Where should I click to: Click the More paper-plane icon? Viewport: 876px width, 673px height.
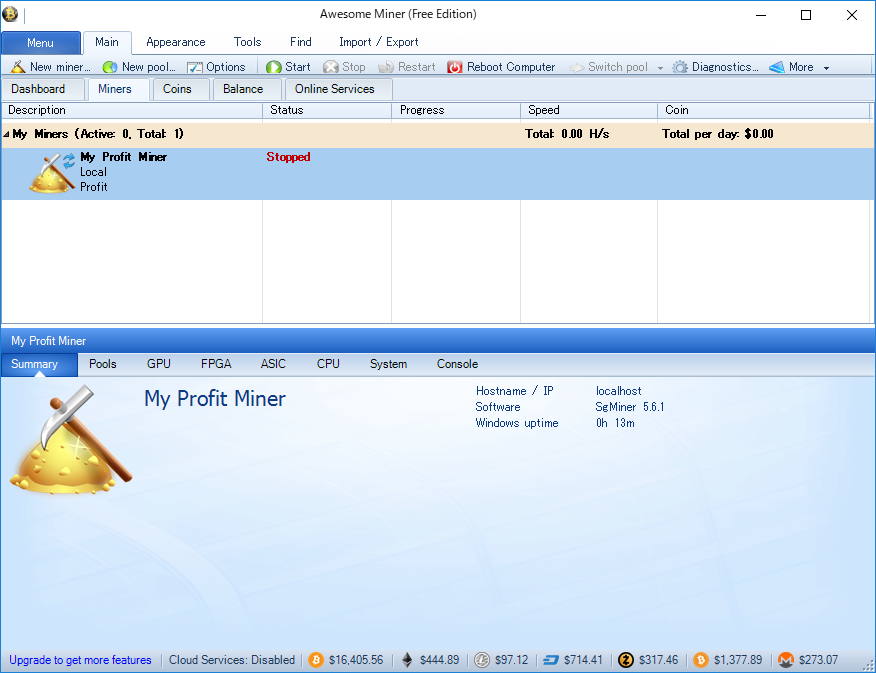777,67
